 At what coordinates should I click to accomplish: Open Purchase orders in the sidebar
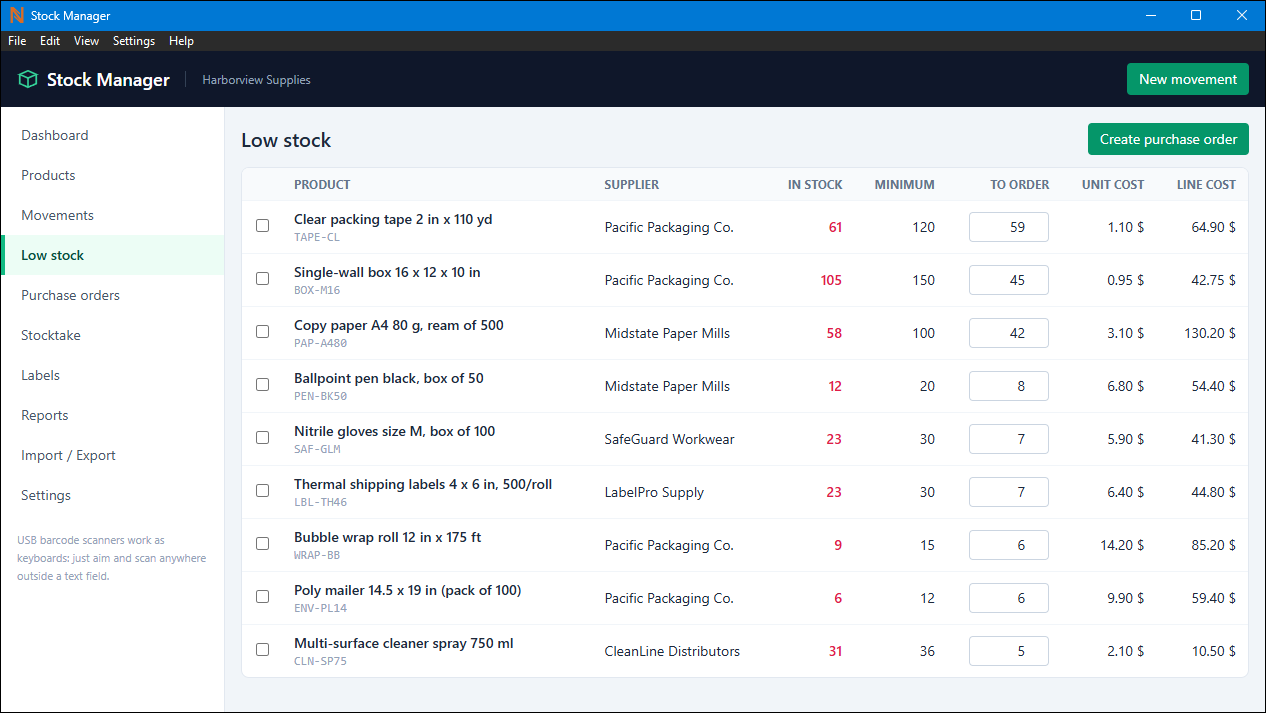(112, 295)
